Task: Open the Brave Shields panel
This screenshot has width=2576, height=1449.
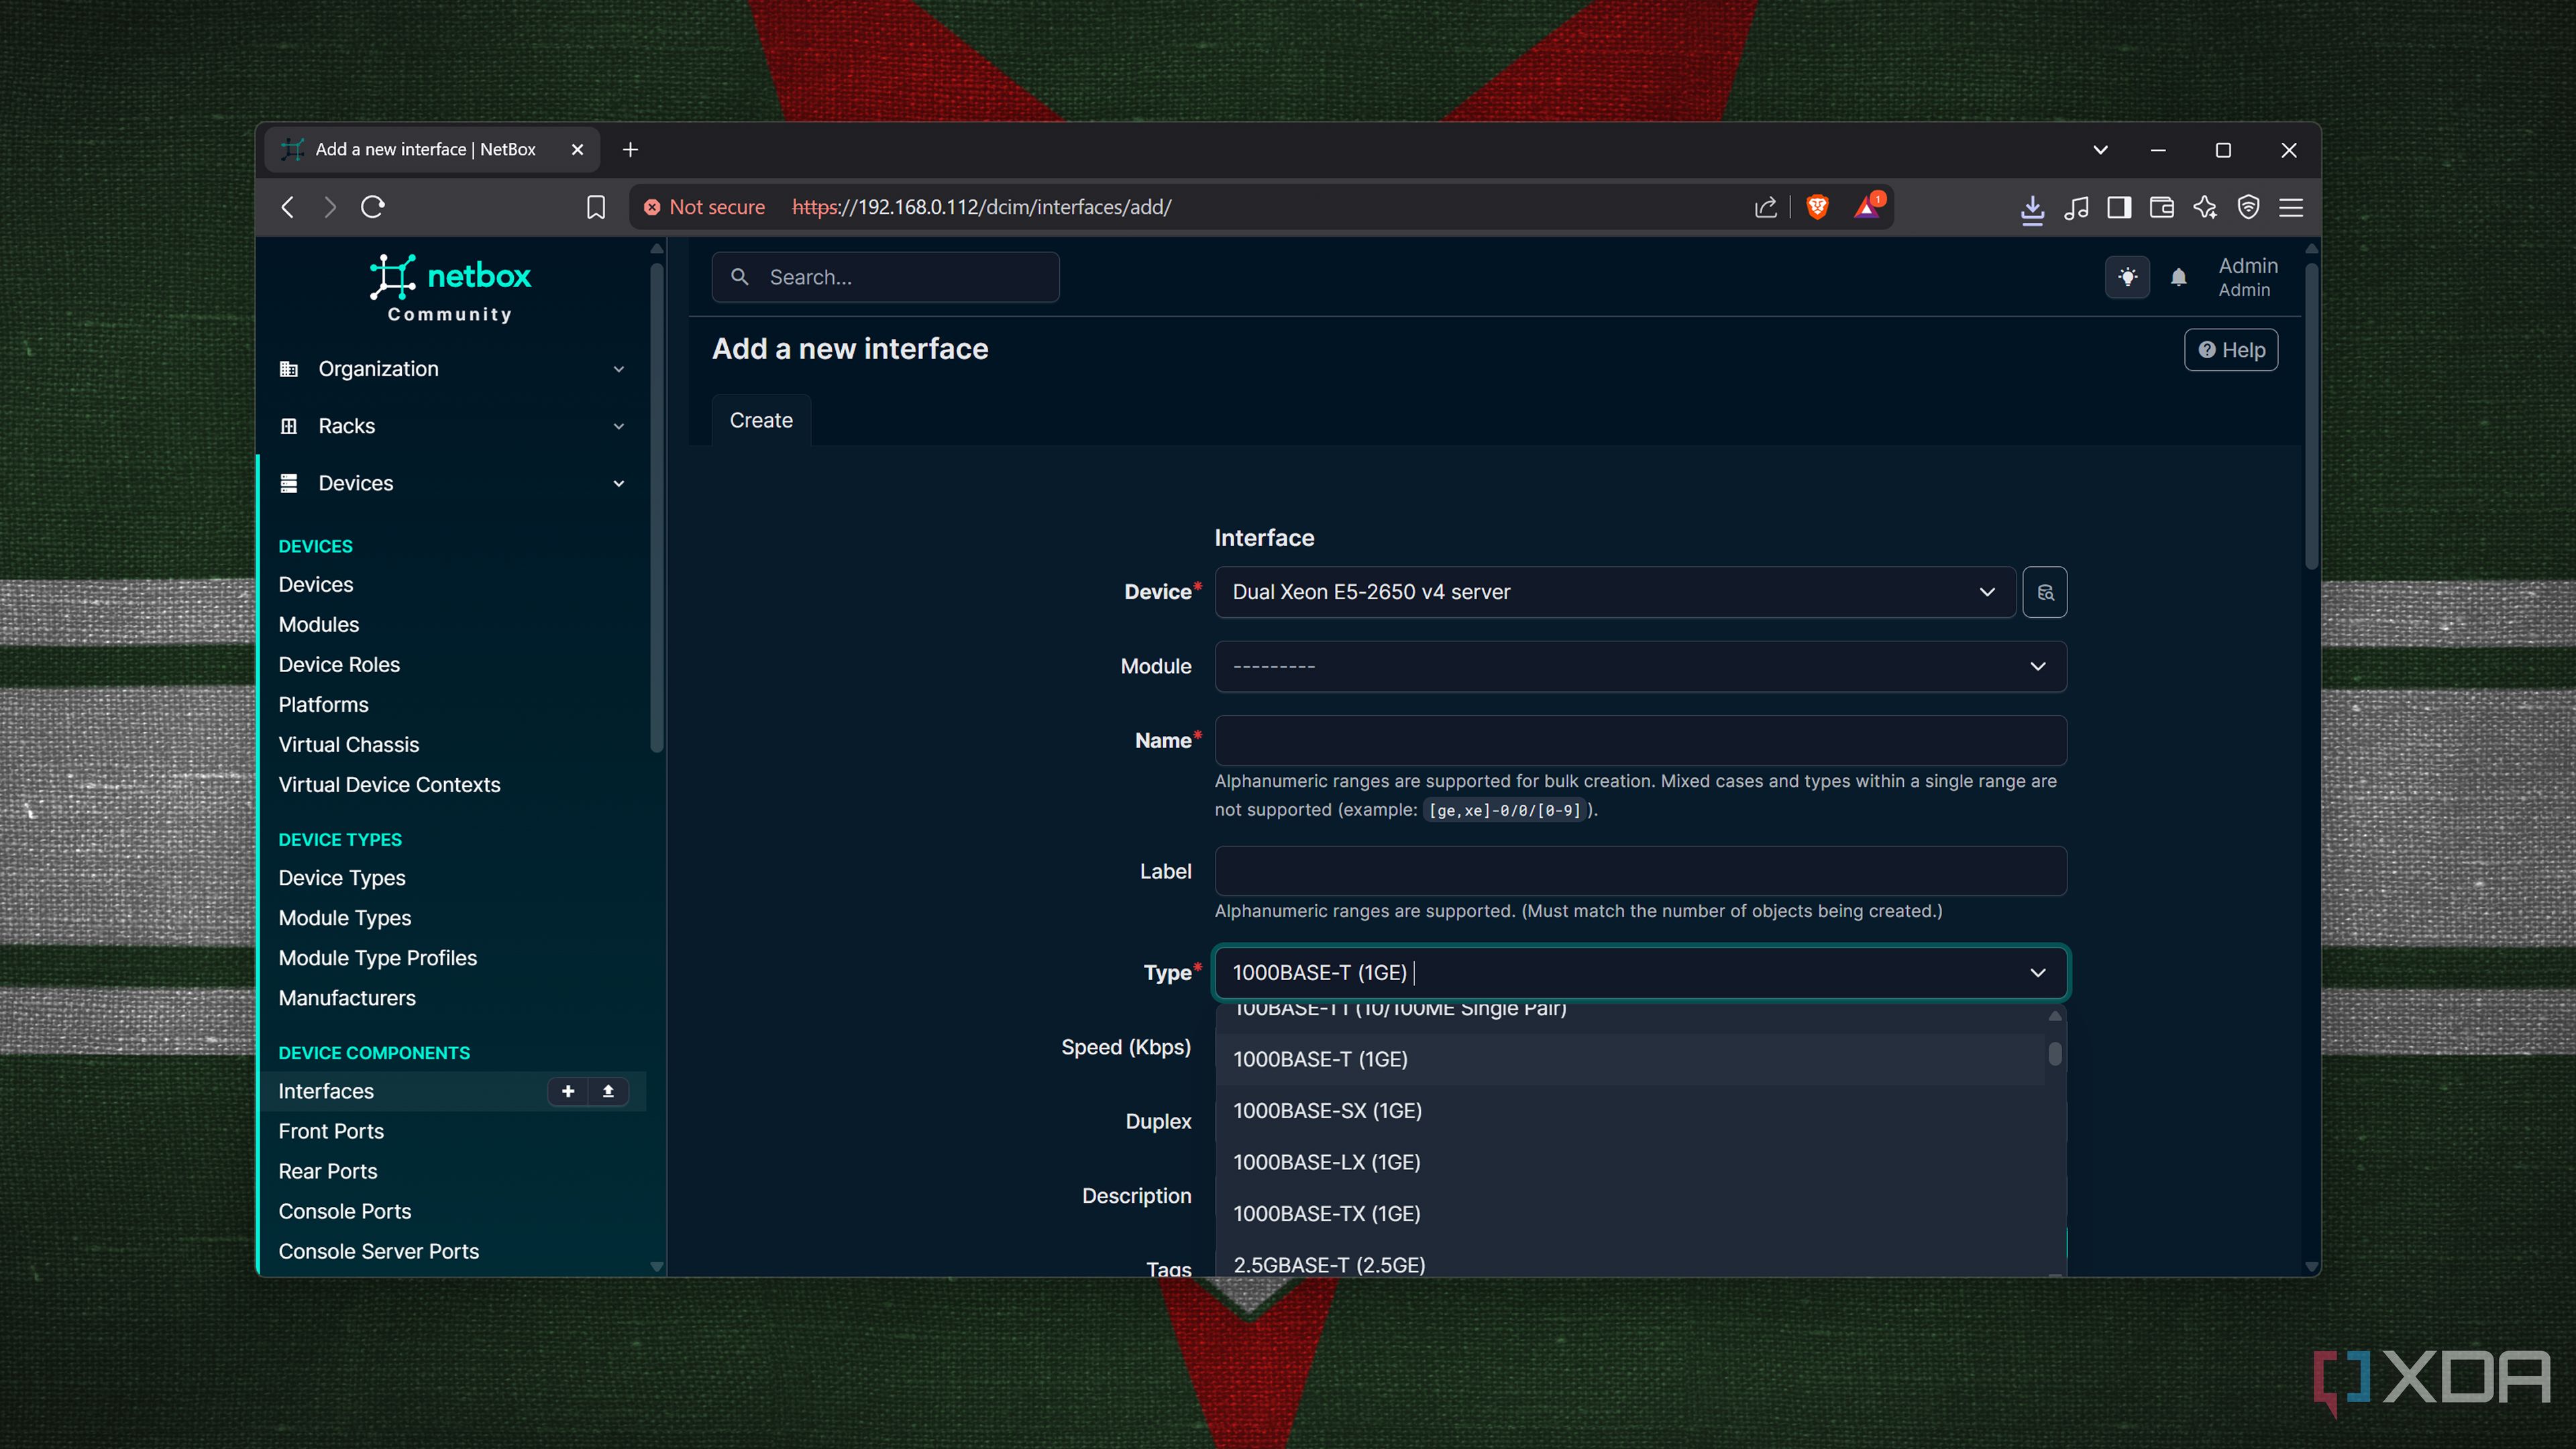Action: pyautogui.click(x=1817, y=207)
